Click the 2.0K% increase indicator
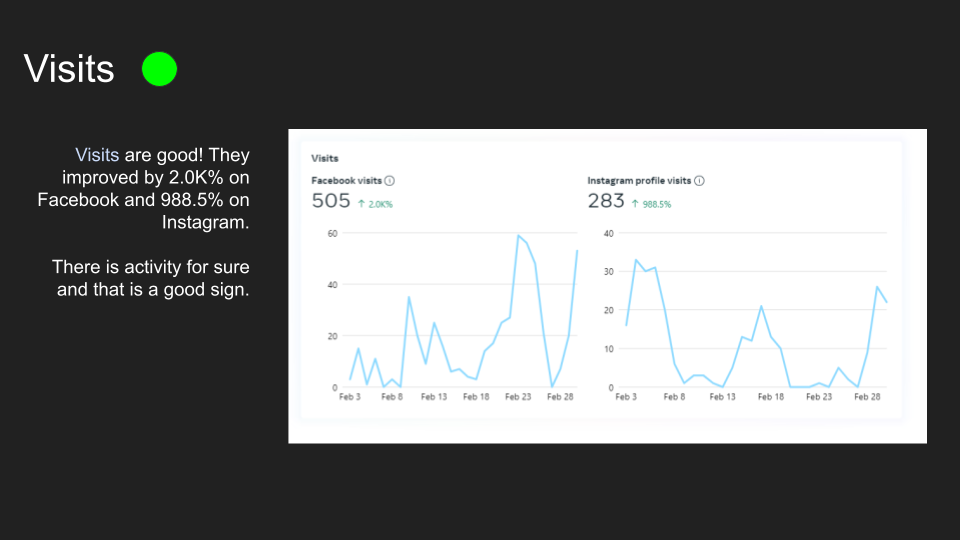 [381, 204]
